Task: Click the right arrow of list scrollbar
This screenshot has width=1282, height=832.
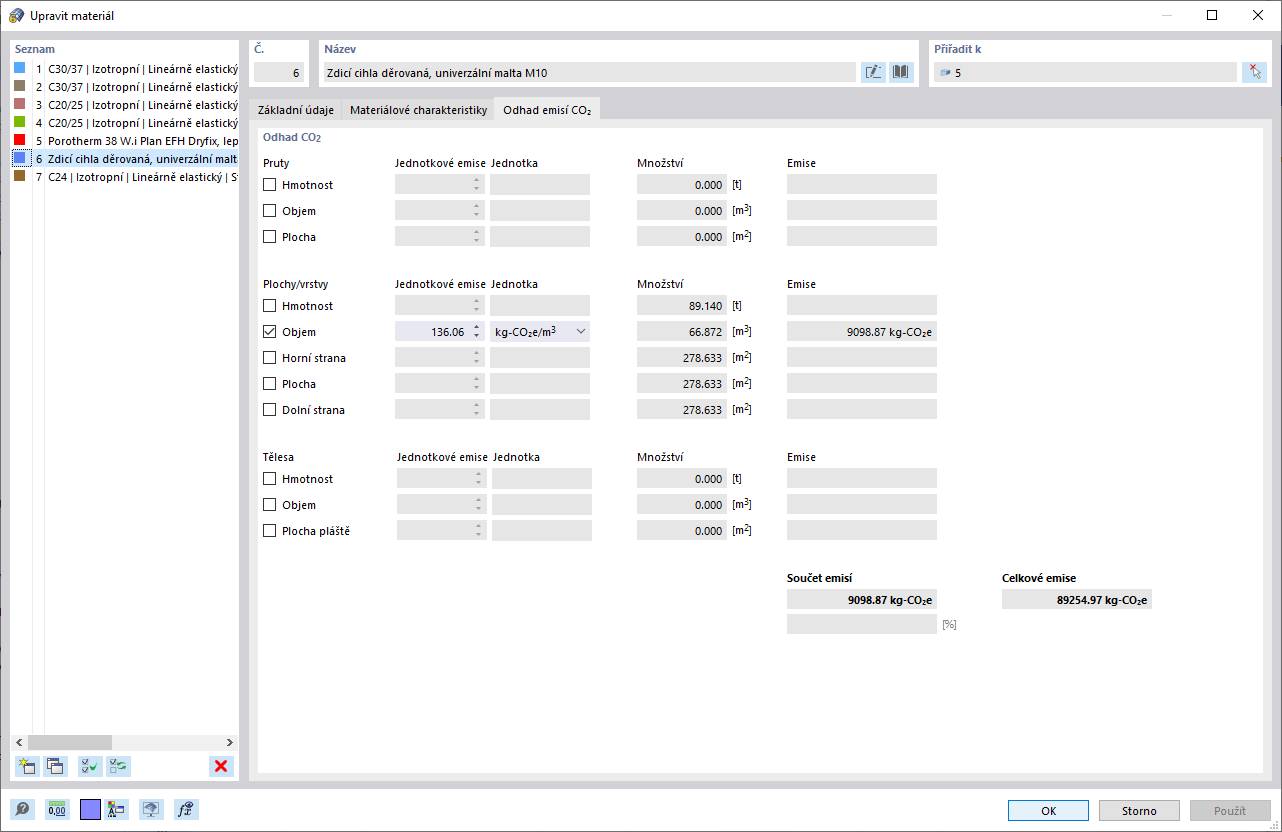Action: [229, 742]
